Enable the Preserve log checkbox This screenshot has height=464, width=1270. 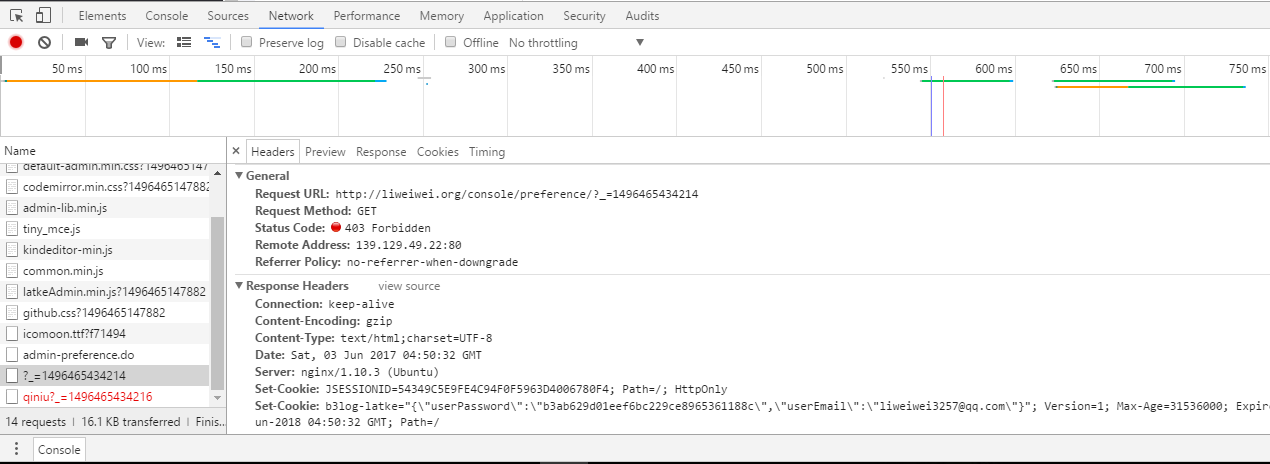247,42
